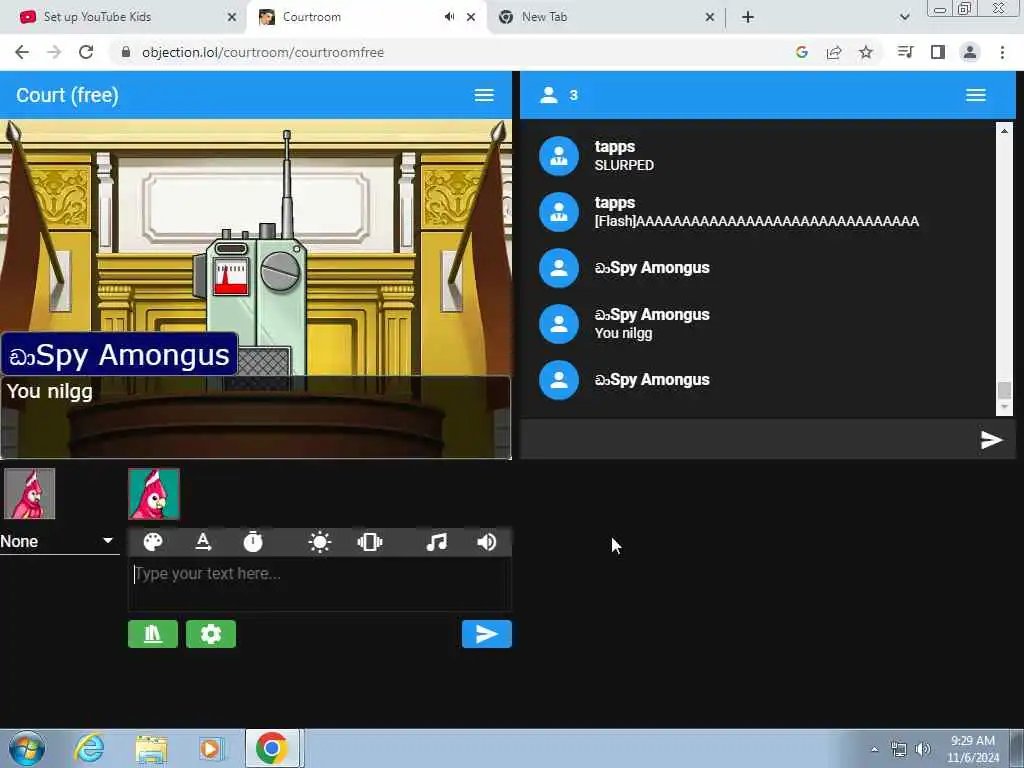Go back with the browser back arrow
Screen dimensions: 1024x768
click(22, 52)
